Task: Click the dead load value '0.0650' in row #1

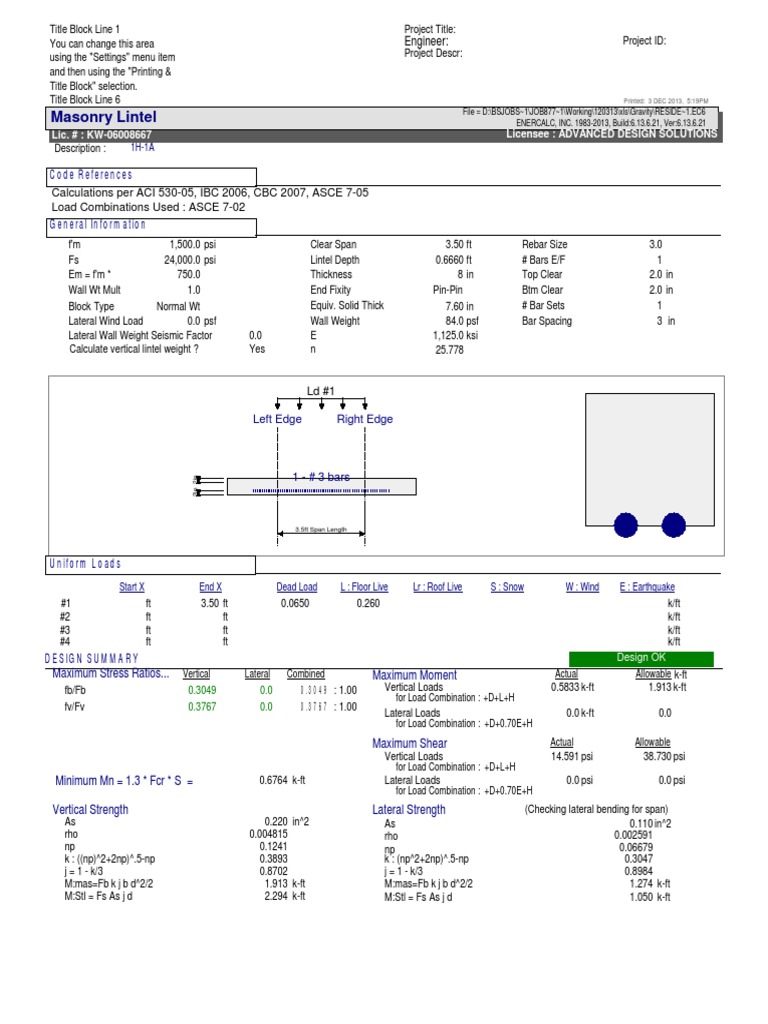Action: click(295, 603)
